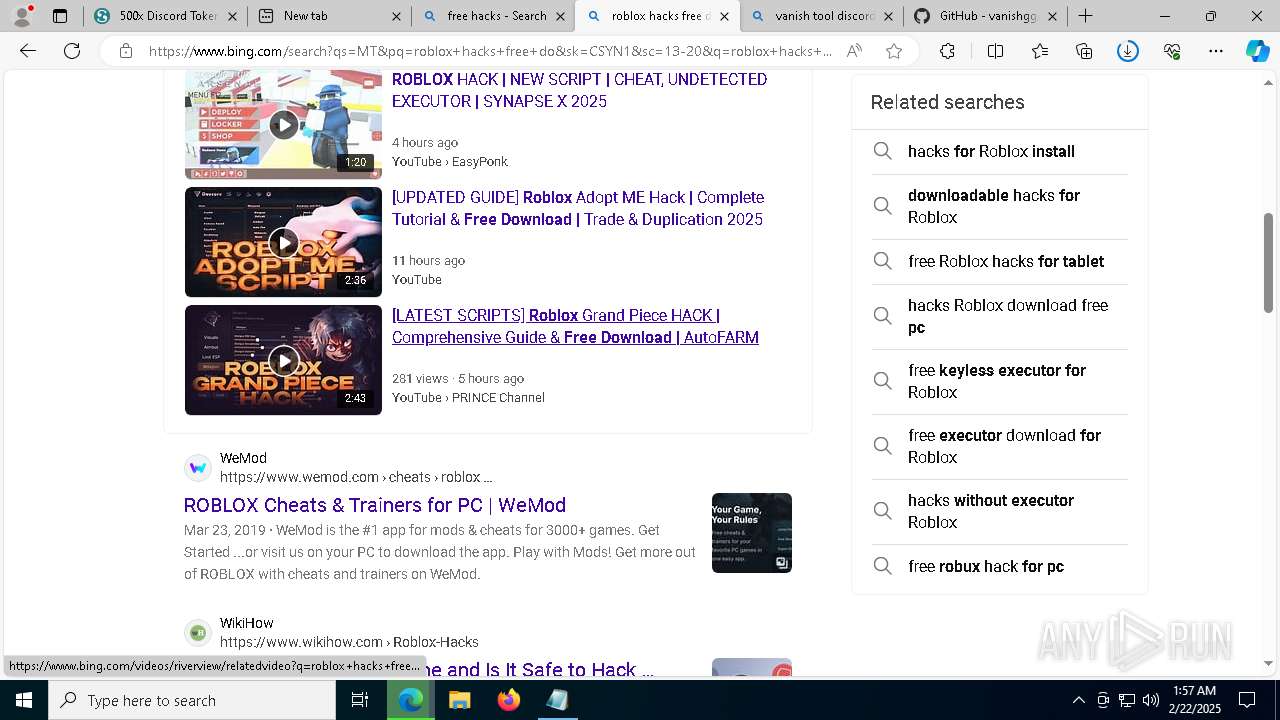Screen dimensions: 1280x720
Task: Open the taskbar clock showing 1:57 AM
Action: pos(1194,700)
